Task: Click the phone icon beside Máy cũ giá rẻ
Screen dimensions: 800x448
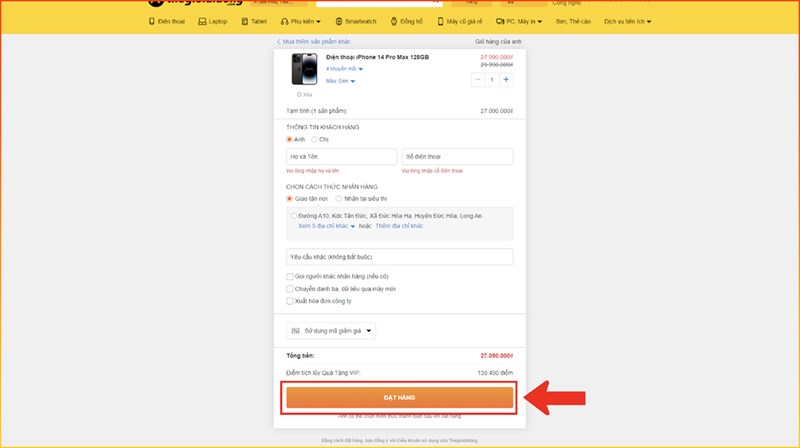Action: [440, 21]
